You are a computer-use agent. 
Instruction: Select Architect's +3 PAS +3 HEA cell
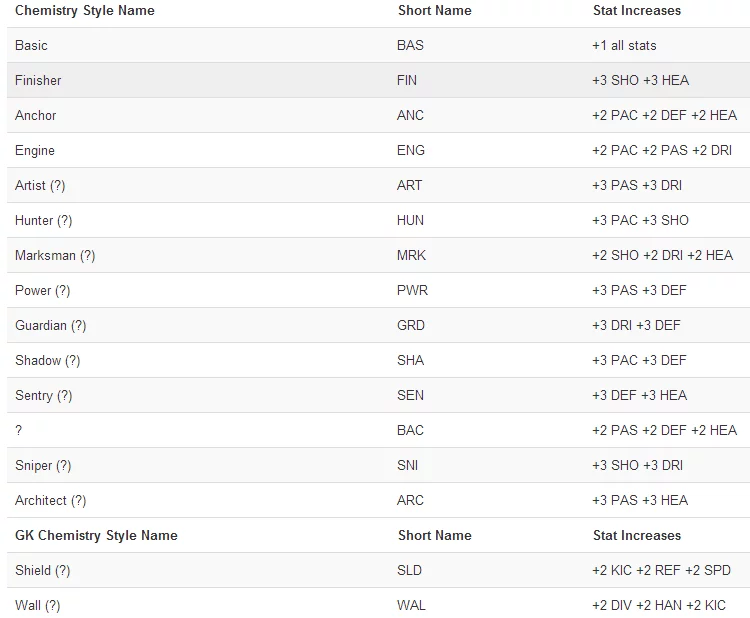[x=639, y=500]
